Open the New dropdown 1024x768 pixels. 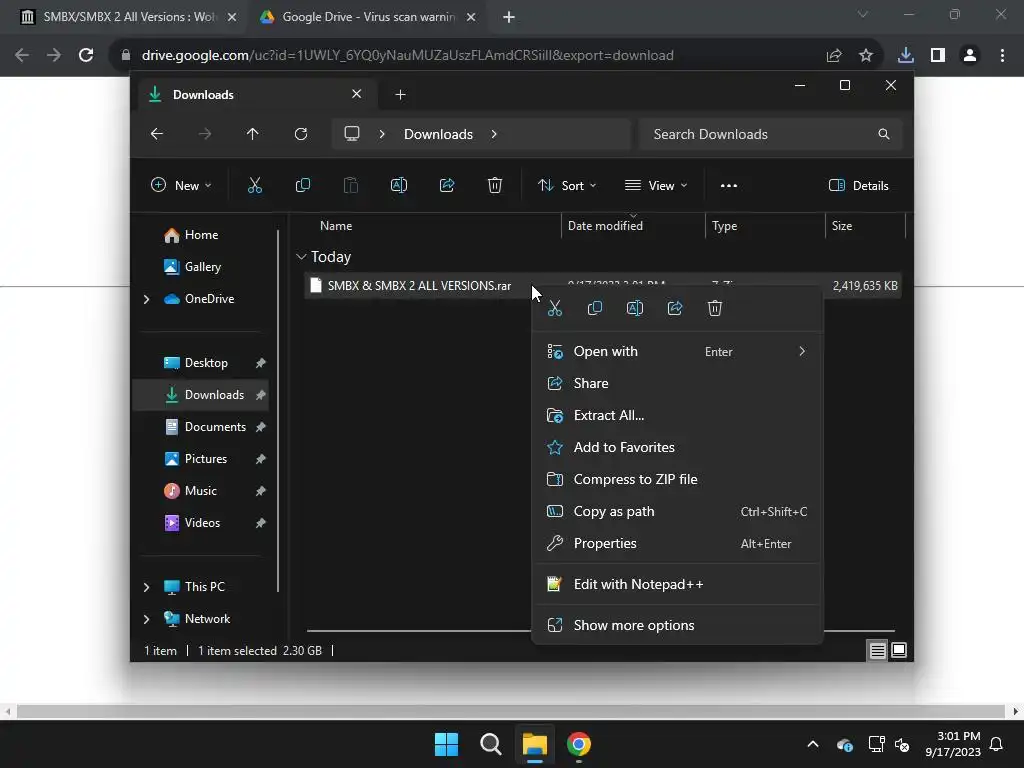point(181,185)
